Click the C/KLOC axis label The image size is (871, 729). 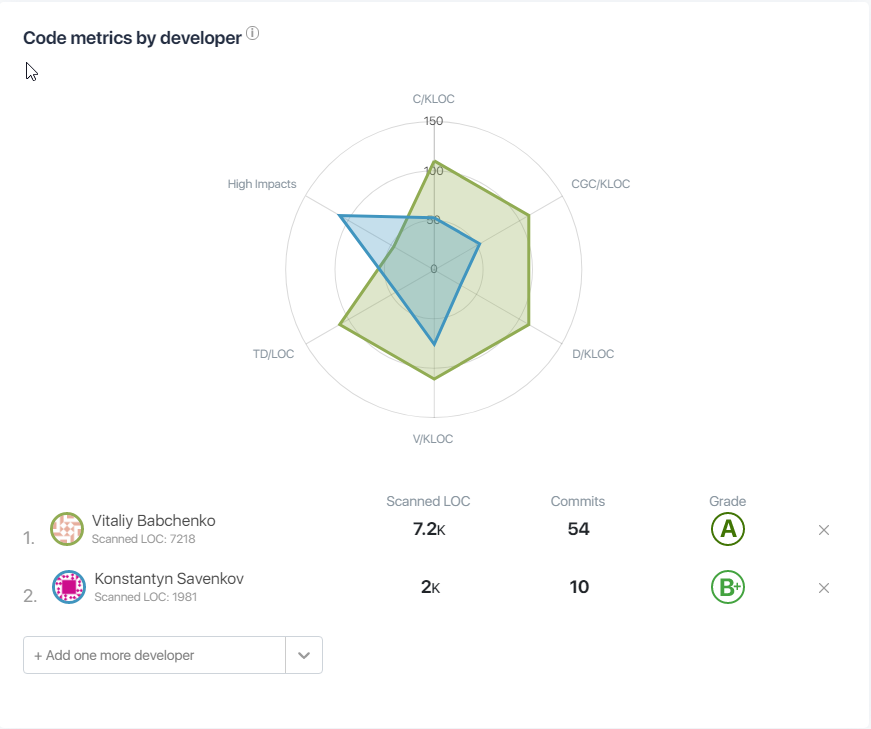coord(434,99)
